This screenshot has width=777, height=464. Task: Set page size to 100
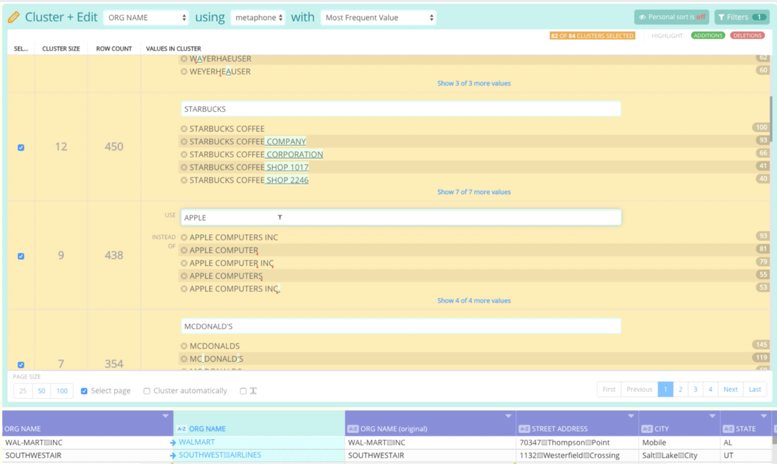[x=62, y=391]
